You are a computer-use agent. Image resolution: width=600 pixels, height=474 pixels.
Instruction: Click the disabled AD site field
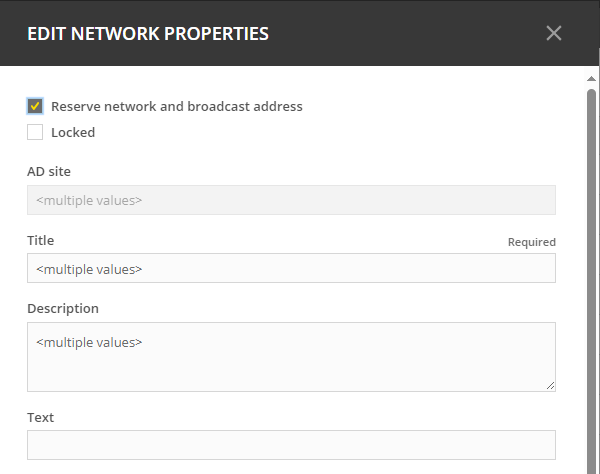coord(290,200)
